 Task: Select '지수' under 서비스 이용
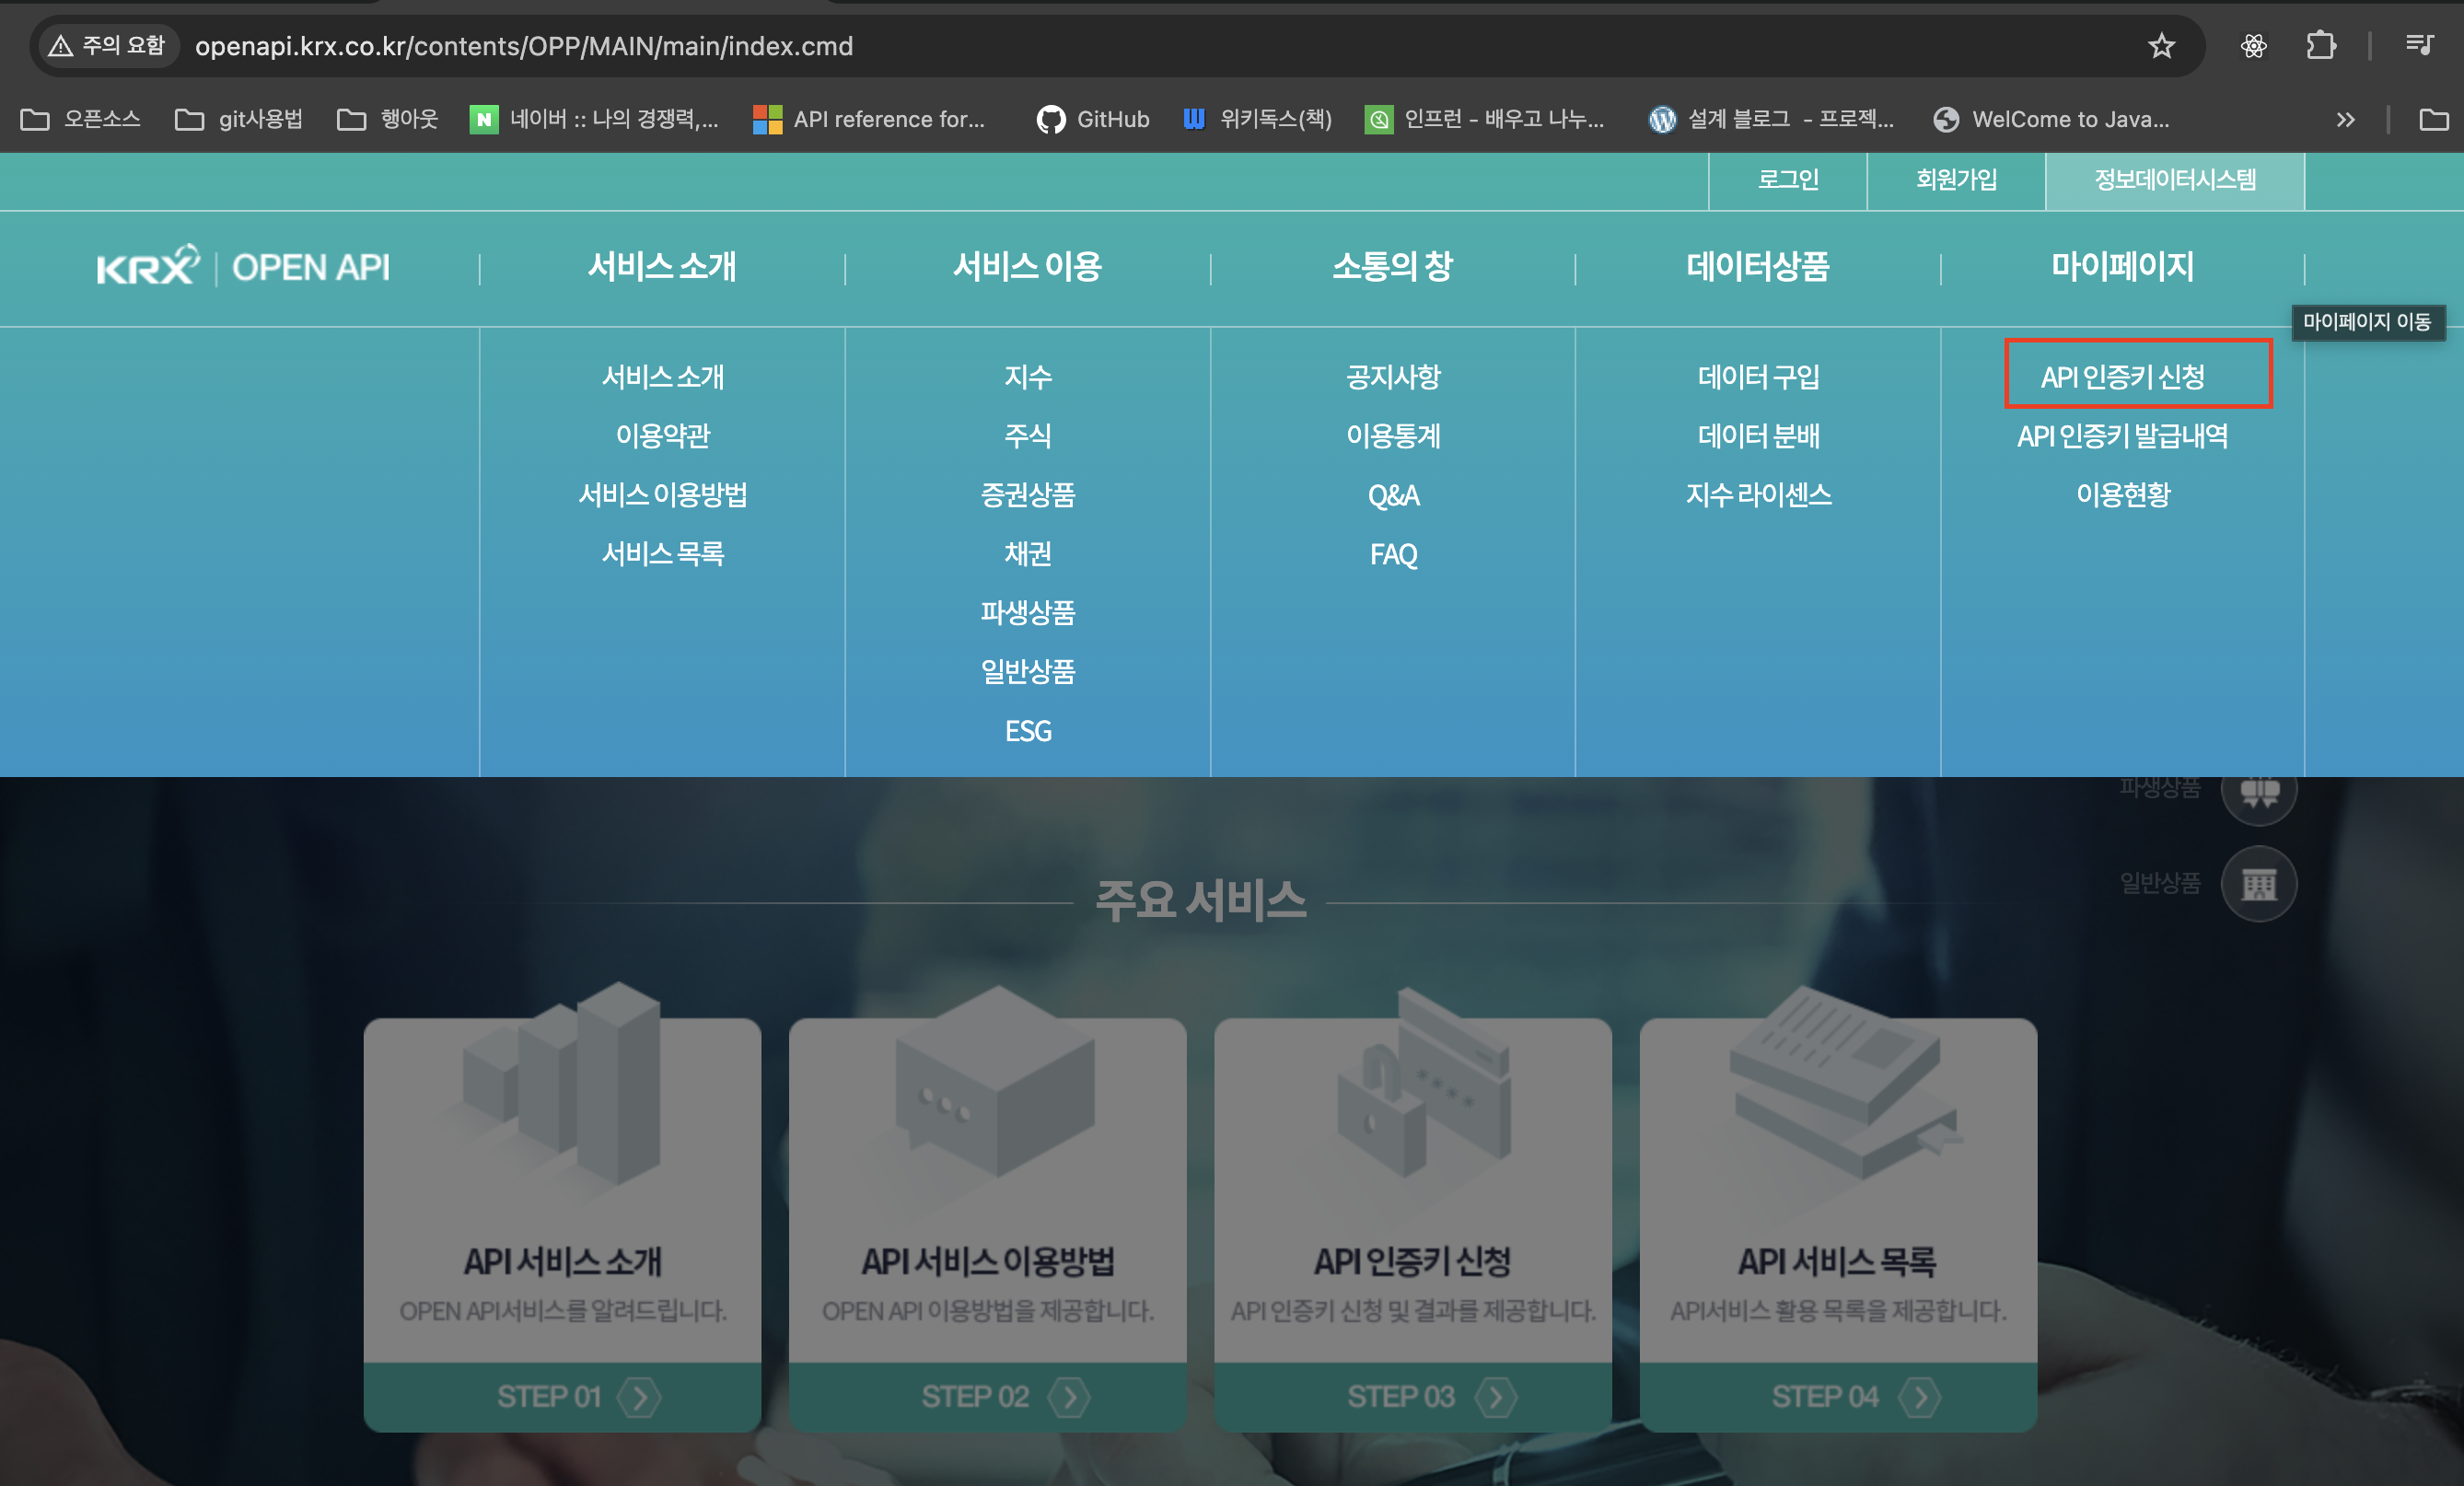click(x=1027, y=377)
